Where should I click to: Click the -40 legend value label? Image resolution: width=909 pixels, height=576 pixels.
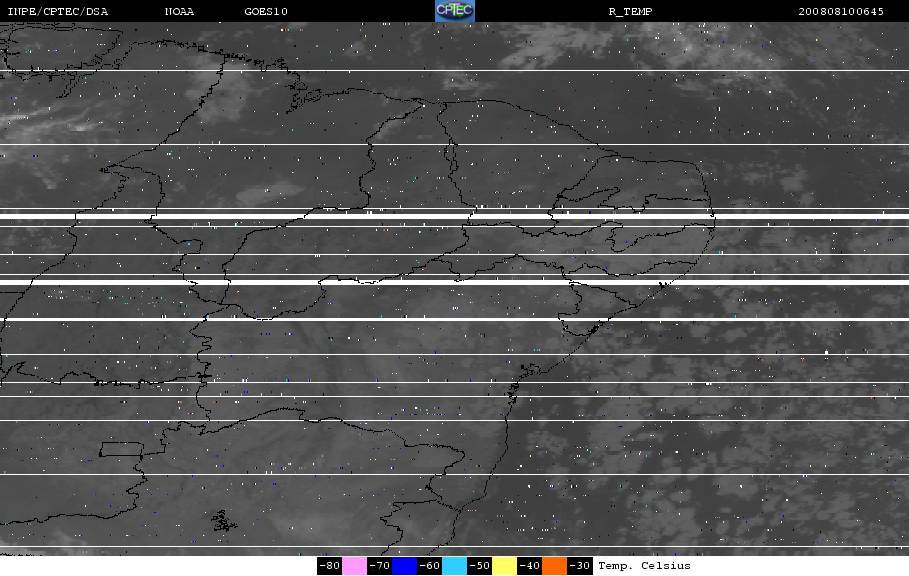point(529,566)
